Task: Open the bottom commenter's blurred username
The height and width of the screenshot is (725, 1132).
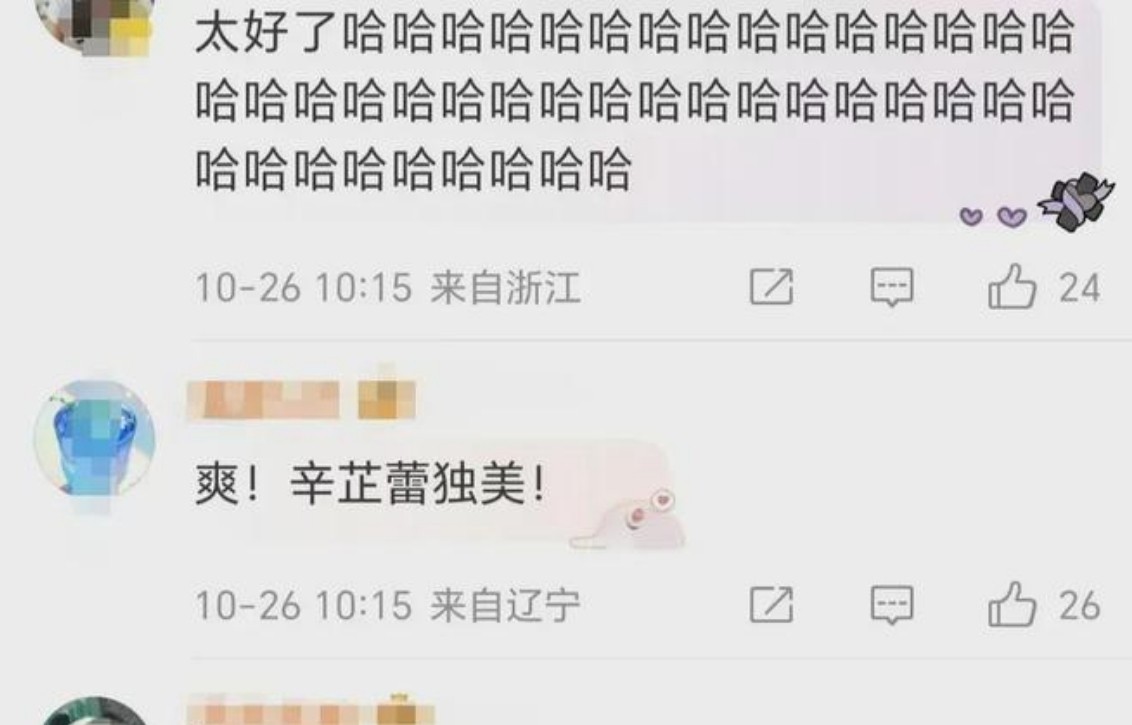Action: [x=282, y=711]
